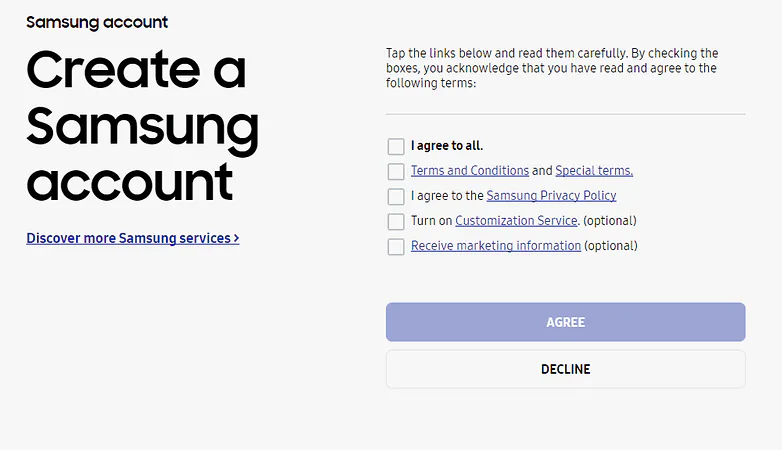Click the DECLINE button
Image resolution: width=782 pixels, height=450 pixels.
[566, 369]
